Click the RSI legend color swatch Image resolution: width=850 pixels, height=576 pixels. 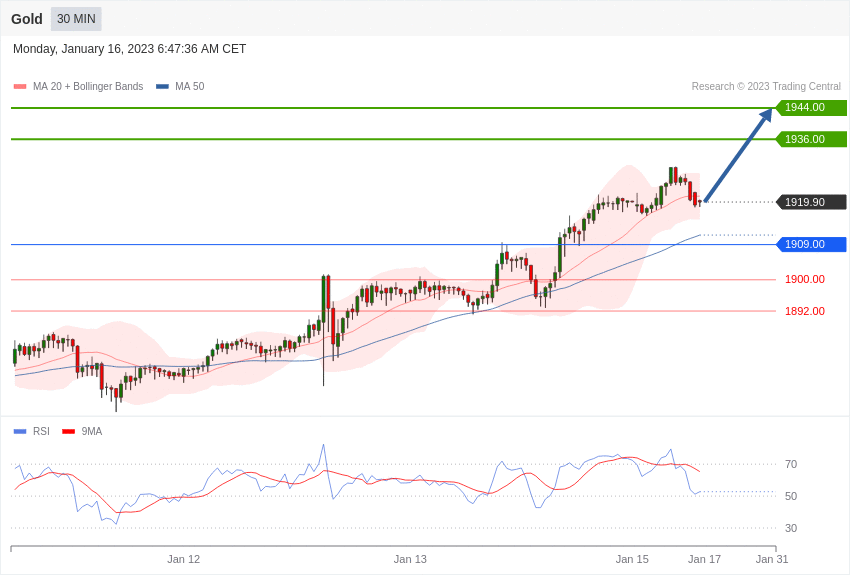click(x=20, y=432)
